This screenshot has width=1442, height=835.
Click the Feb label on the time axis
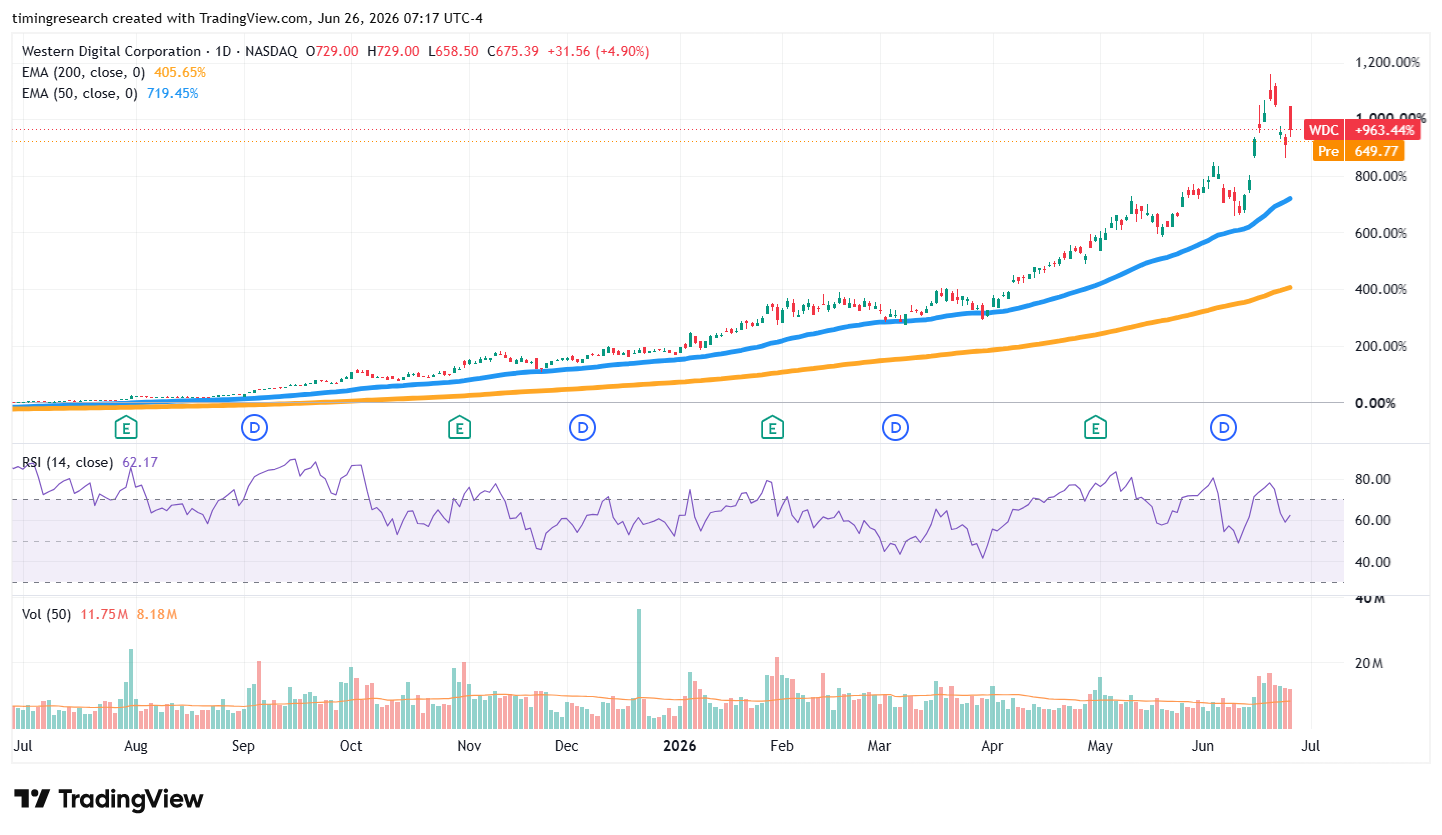(781, 746)
